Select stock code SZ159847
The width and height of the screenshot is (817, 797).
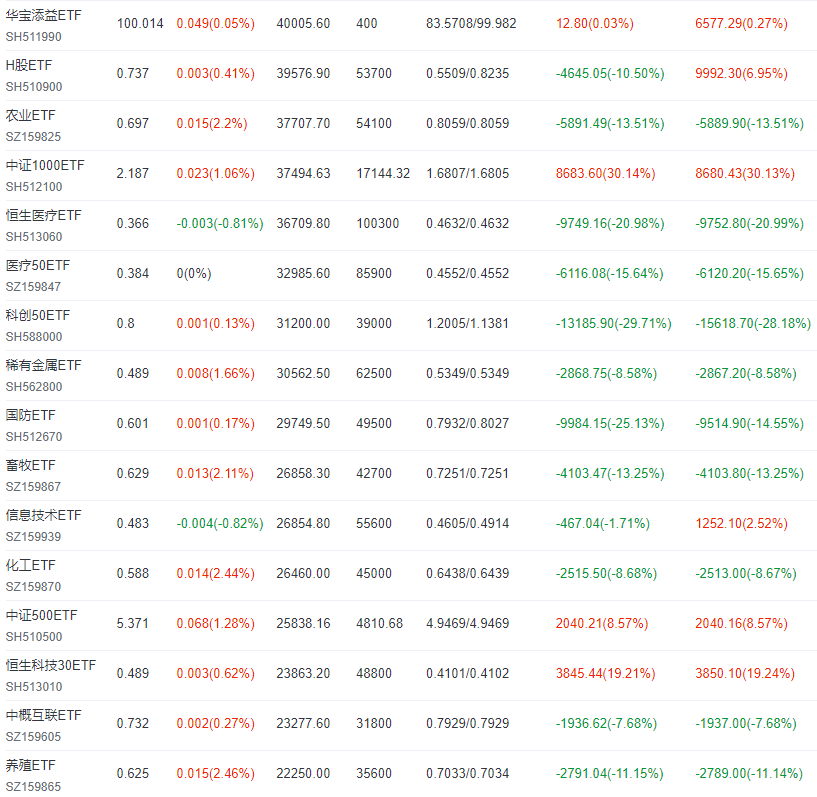click(33, 287)
